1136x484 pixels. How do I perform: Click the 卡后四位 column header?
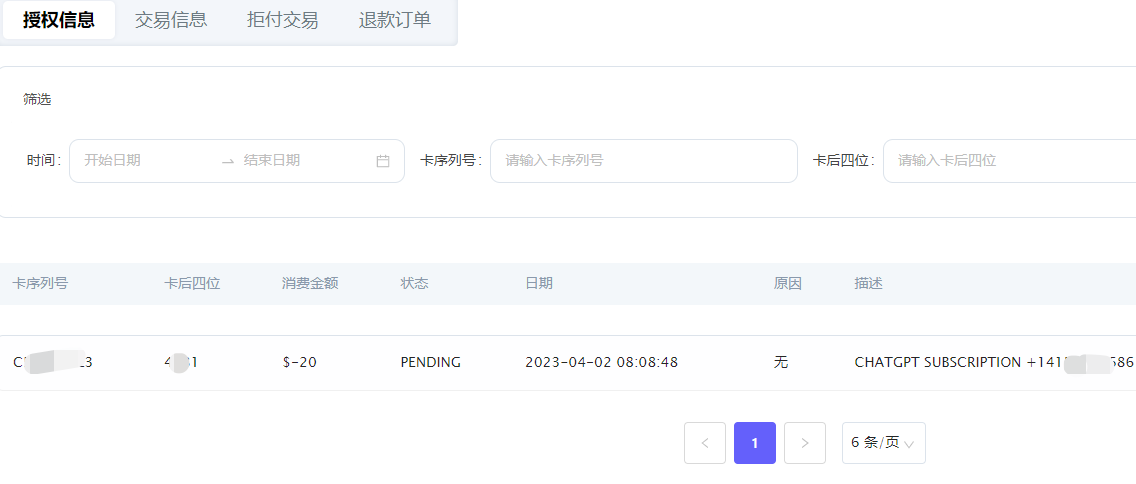tap(192, 283)
